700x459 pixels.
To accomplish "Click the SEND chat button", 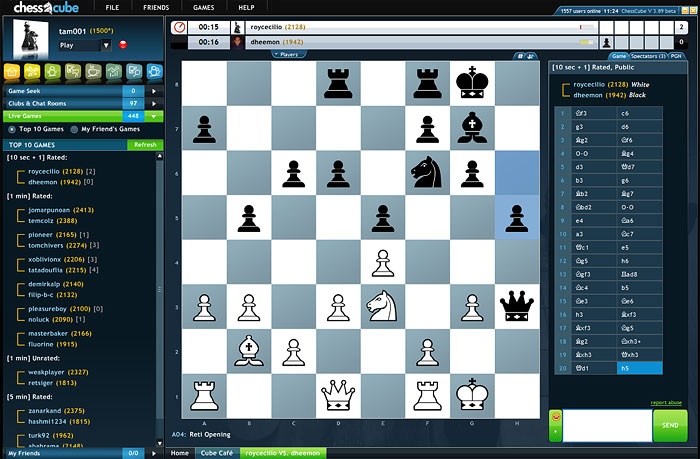I will pyautogui.click(x=670, y=426).
